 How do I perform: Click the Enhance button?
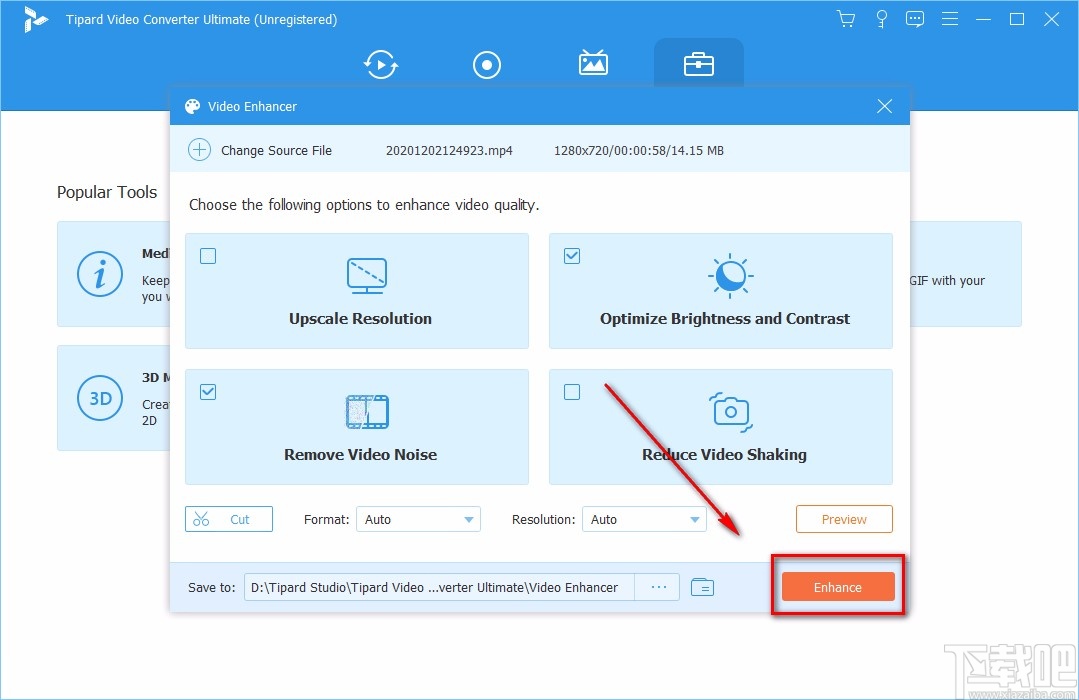(837, 586)
